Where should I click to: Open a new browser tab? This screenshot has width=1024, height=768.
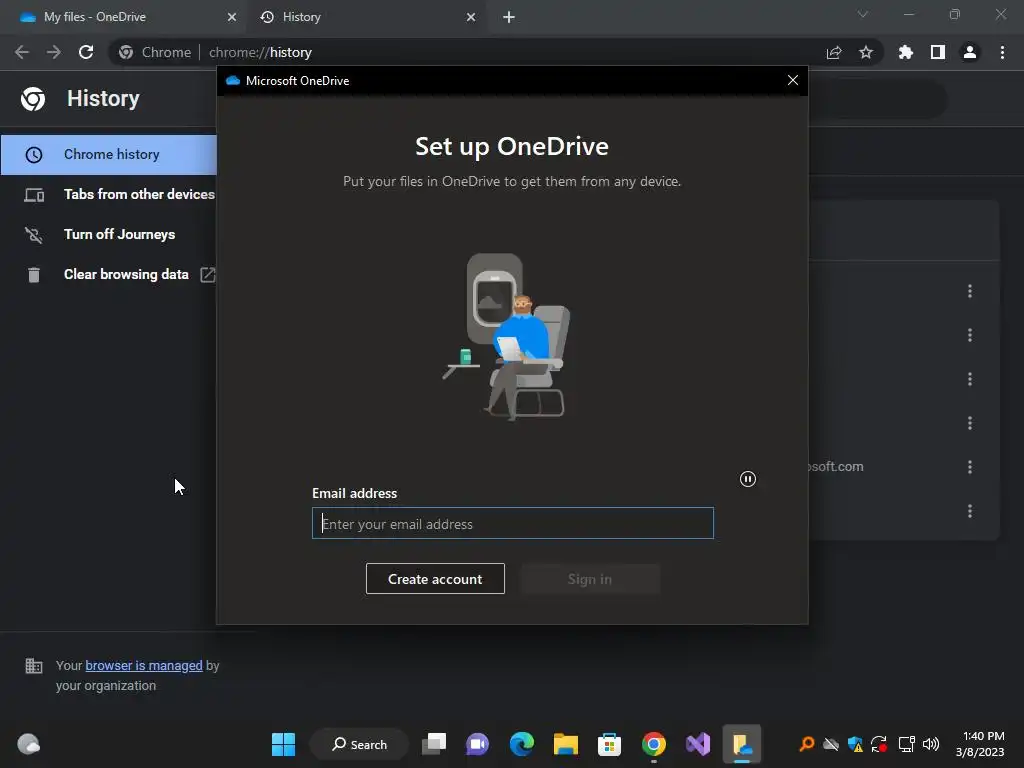509,17
